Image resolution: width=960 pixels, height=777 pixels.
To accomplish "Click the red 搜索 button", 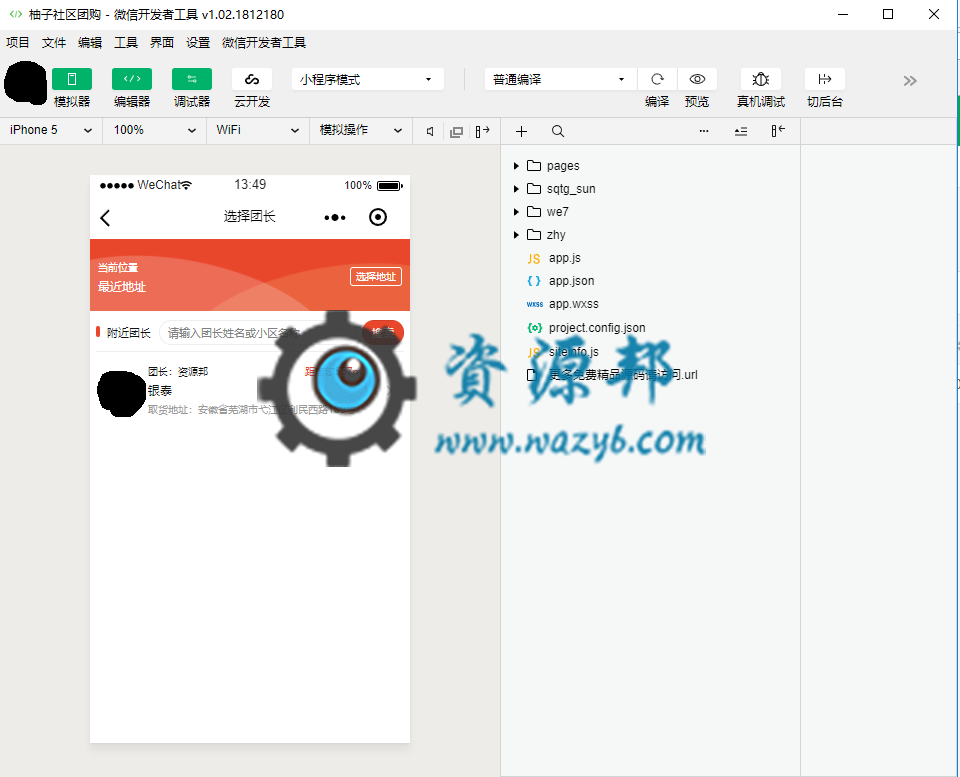I will (x=383, y=332).
